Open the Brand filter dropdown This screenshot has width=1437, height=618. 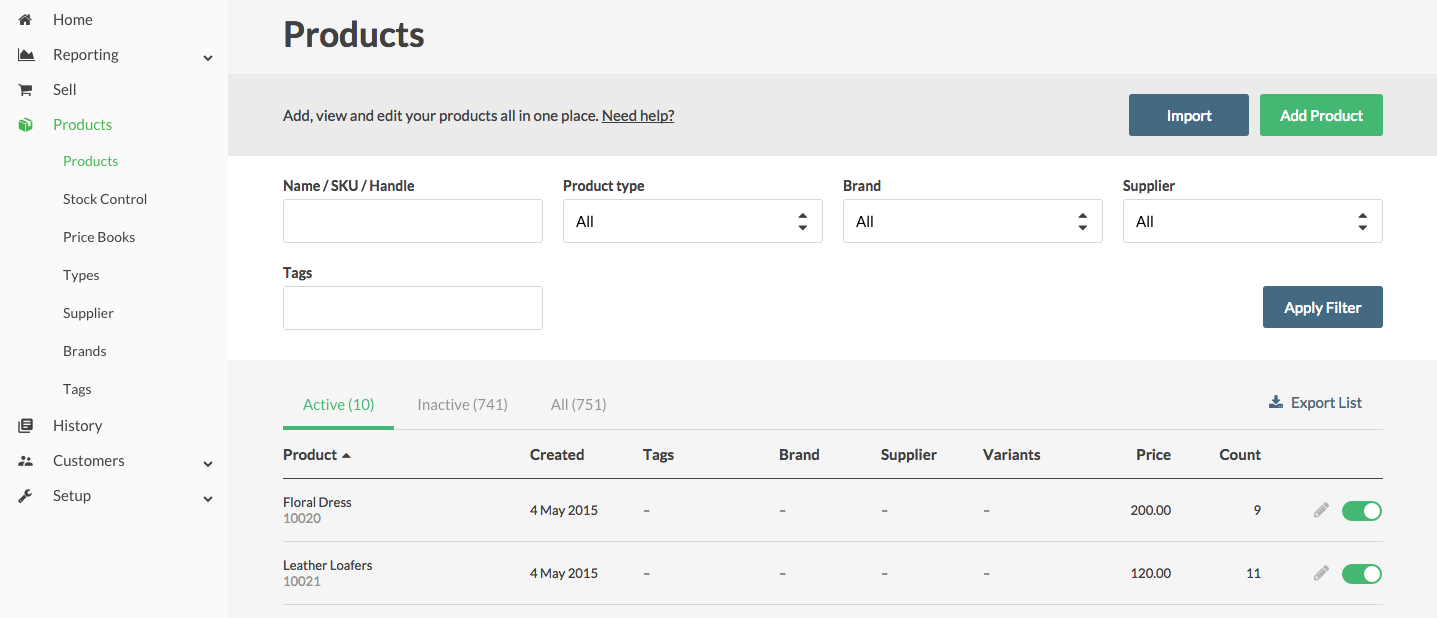pos(972,221)
